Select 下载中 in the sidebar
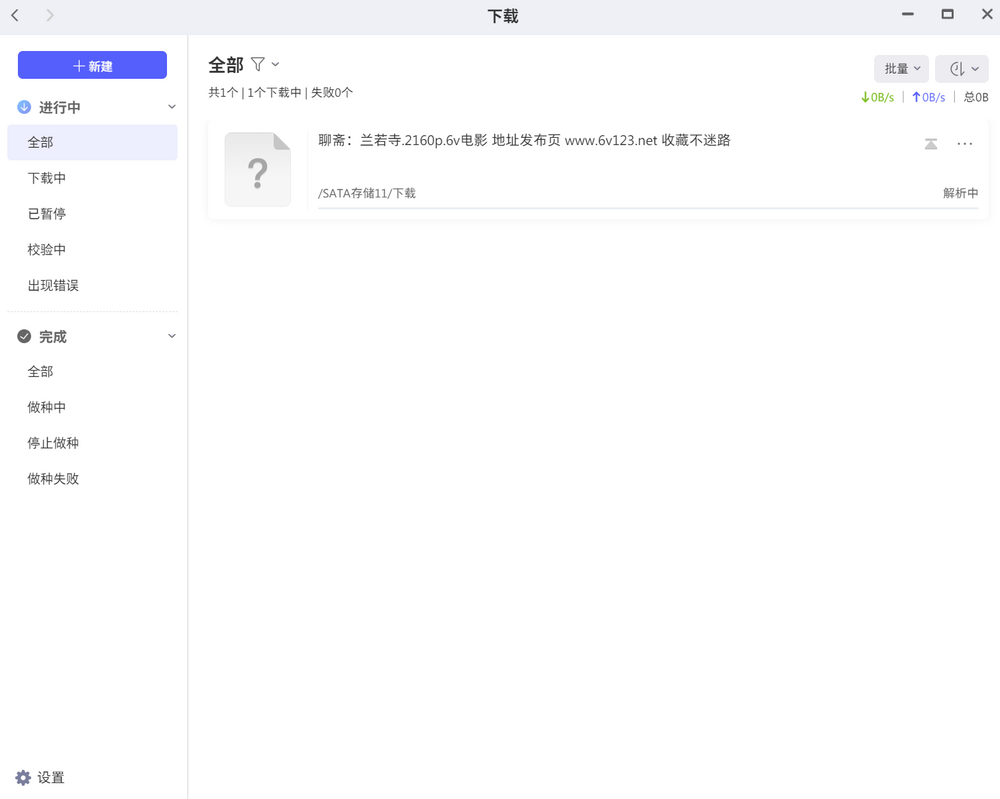This screenshot has height=799, width=1000. click(x=47, y=178)
